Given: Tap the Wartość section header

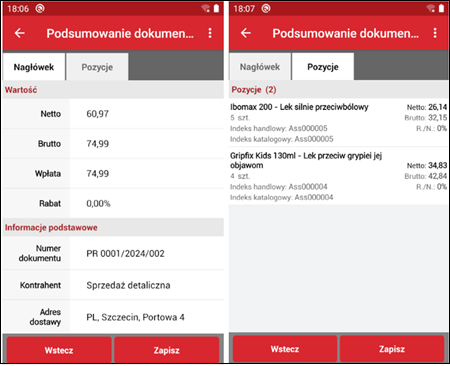Looking at the screenshot, I should (x=113, y=90).
